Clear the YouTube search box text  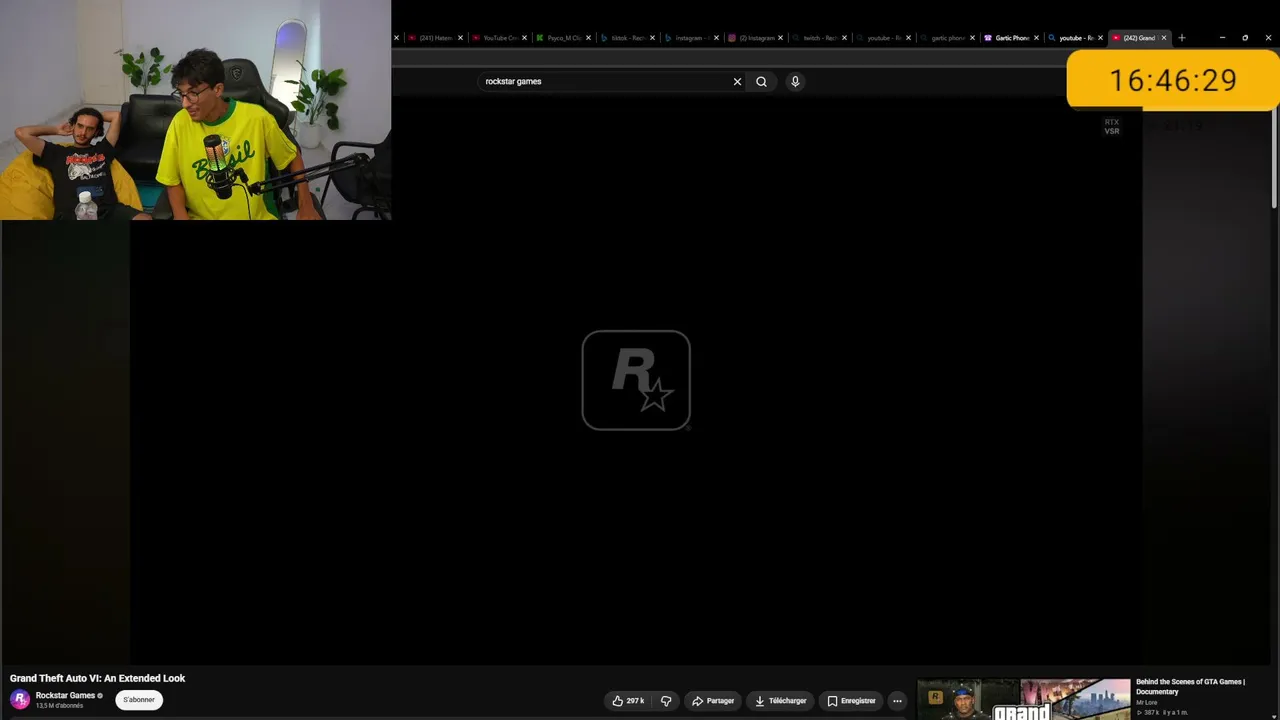pyautogui.click(x=737, y=82)
